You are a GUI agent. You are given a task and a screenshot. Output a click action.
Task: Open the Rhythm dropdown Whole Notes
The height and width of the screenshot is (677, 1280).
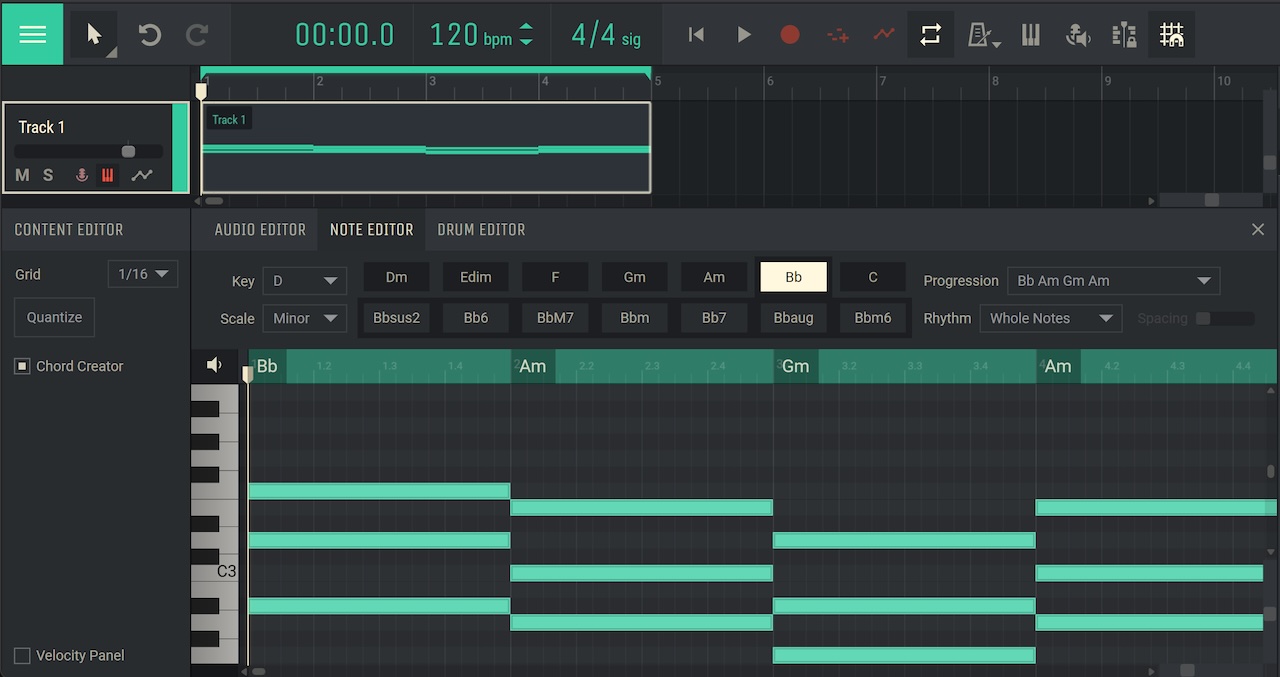1049,318
